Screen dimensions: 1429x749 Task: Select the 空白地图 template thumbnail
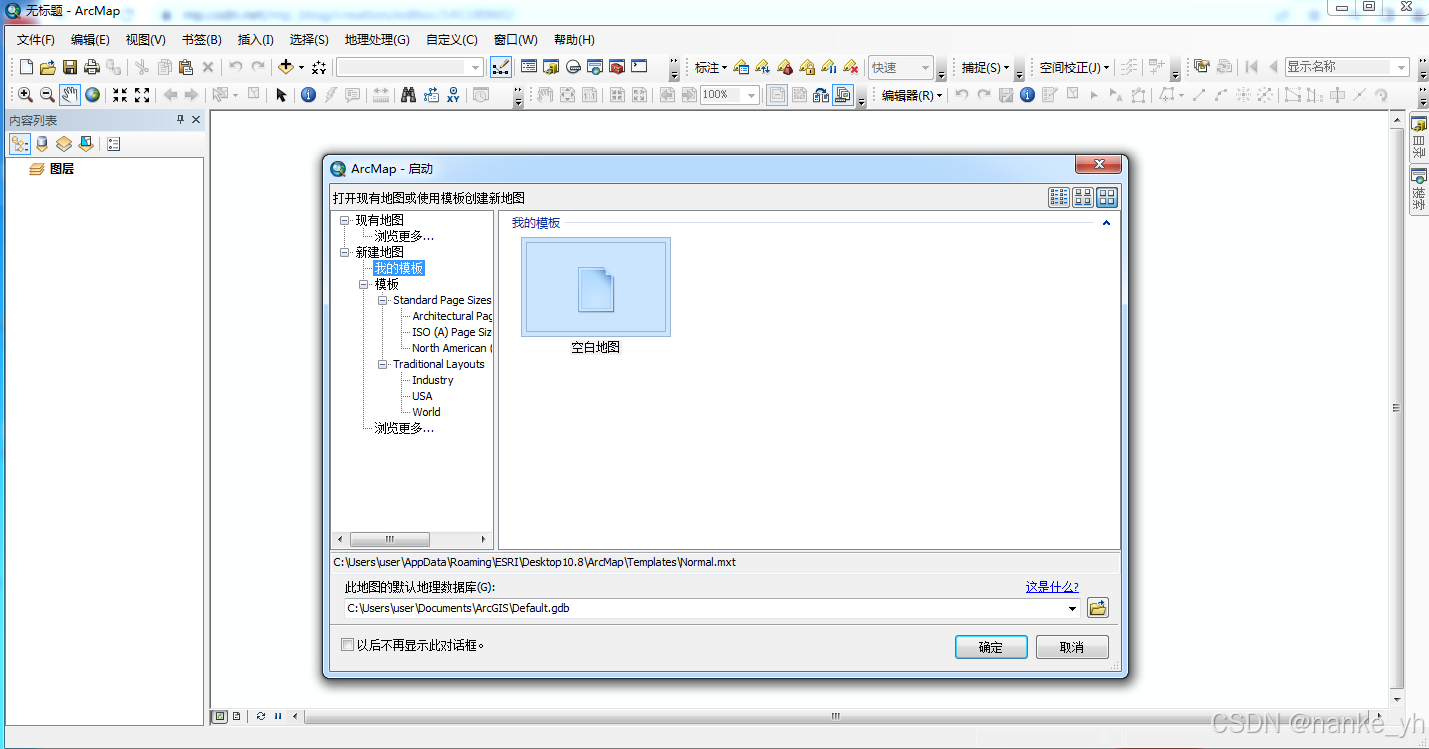[596, 287]
